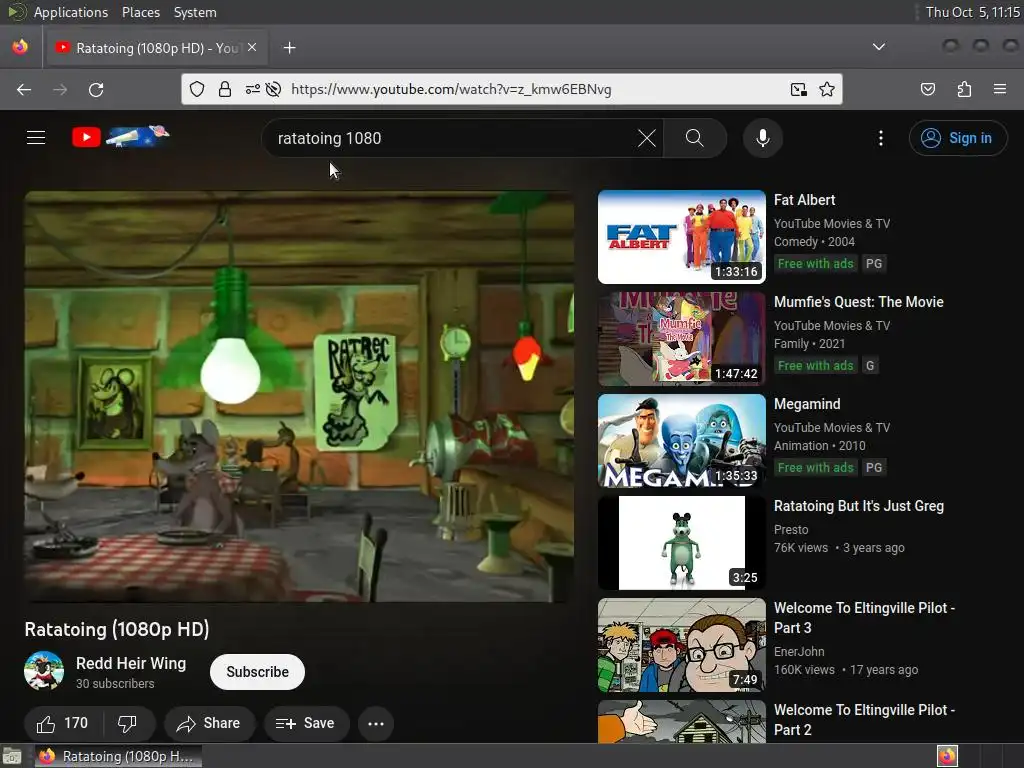The width and height of the screenshot is (1024, 768).
Task: Open Firefox application menu
Action: 1000,89
